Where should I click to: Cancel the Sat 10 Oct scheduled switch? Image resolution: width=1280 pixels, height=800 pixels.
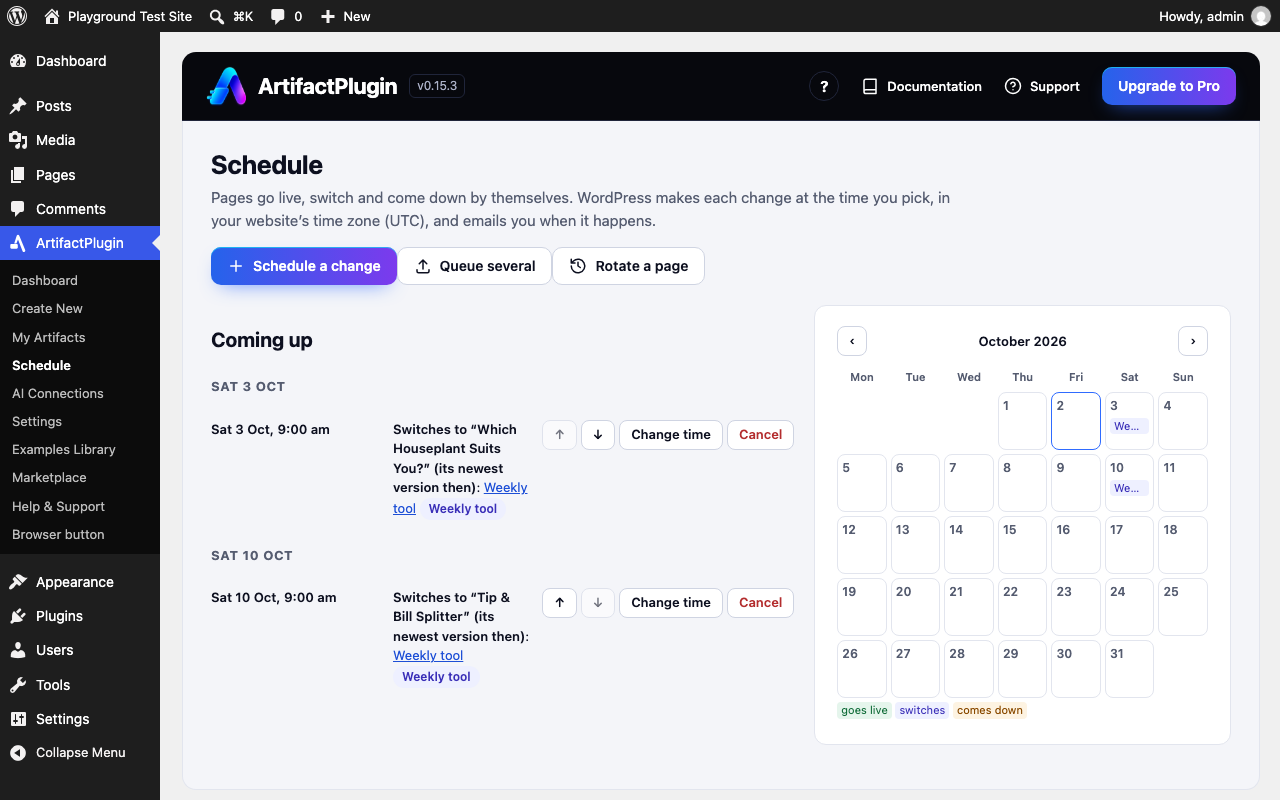click(760, 602)
